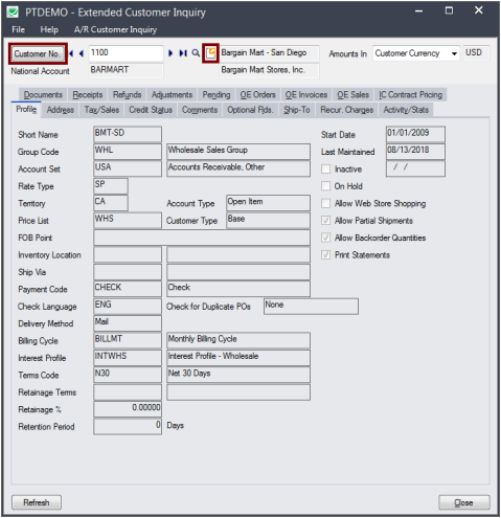Click the Check Language field ENG
The height and width of the screenshot is (518, 501).
click(x=127, y=306)
